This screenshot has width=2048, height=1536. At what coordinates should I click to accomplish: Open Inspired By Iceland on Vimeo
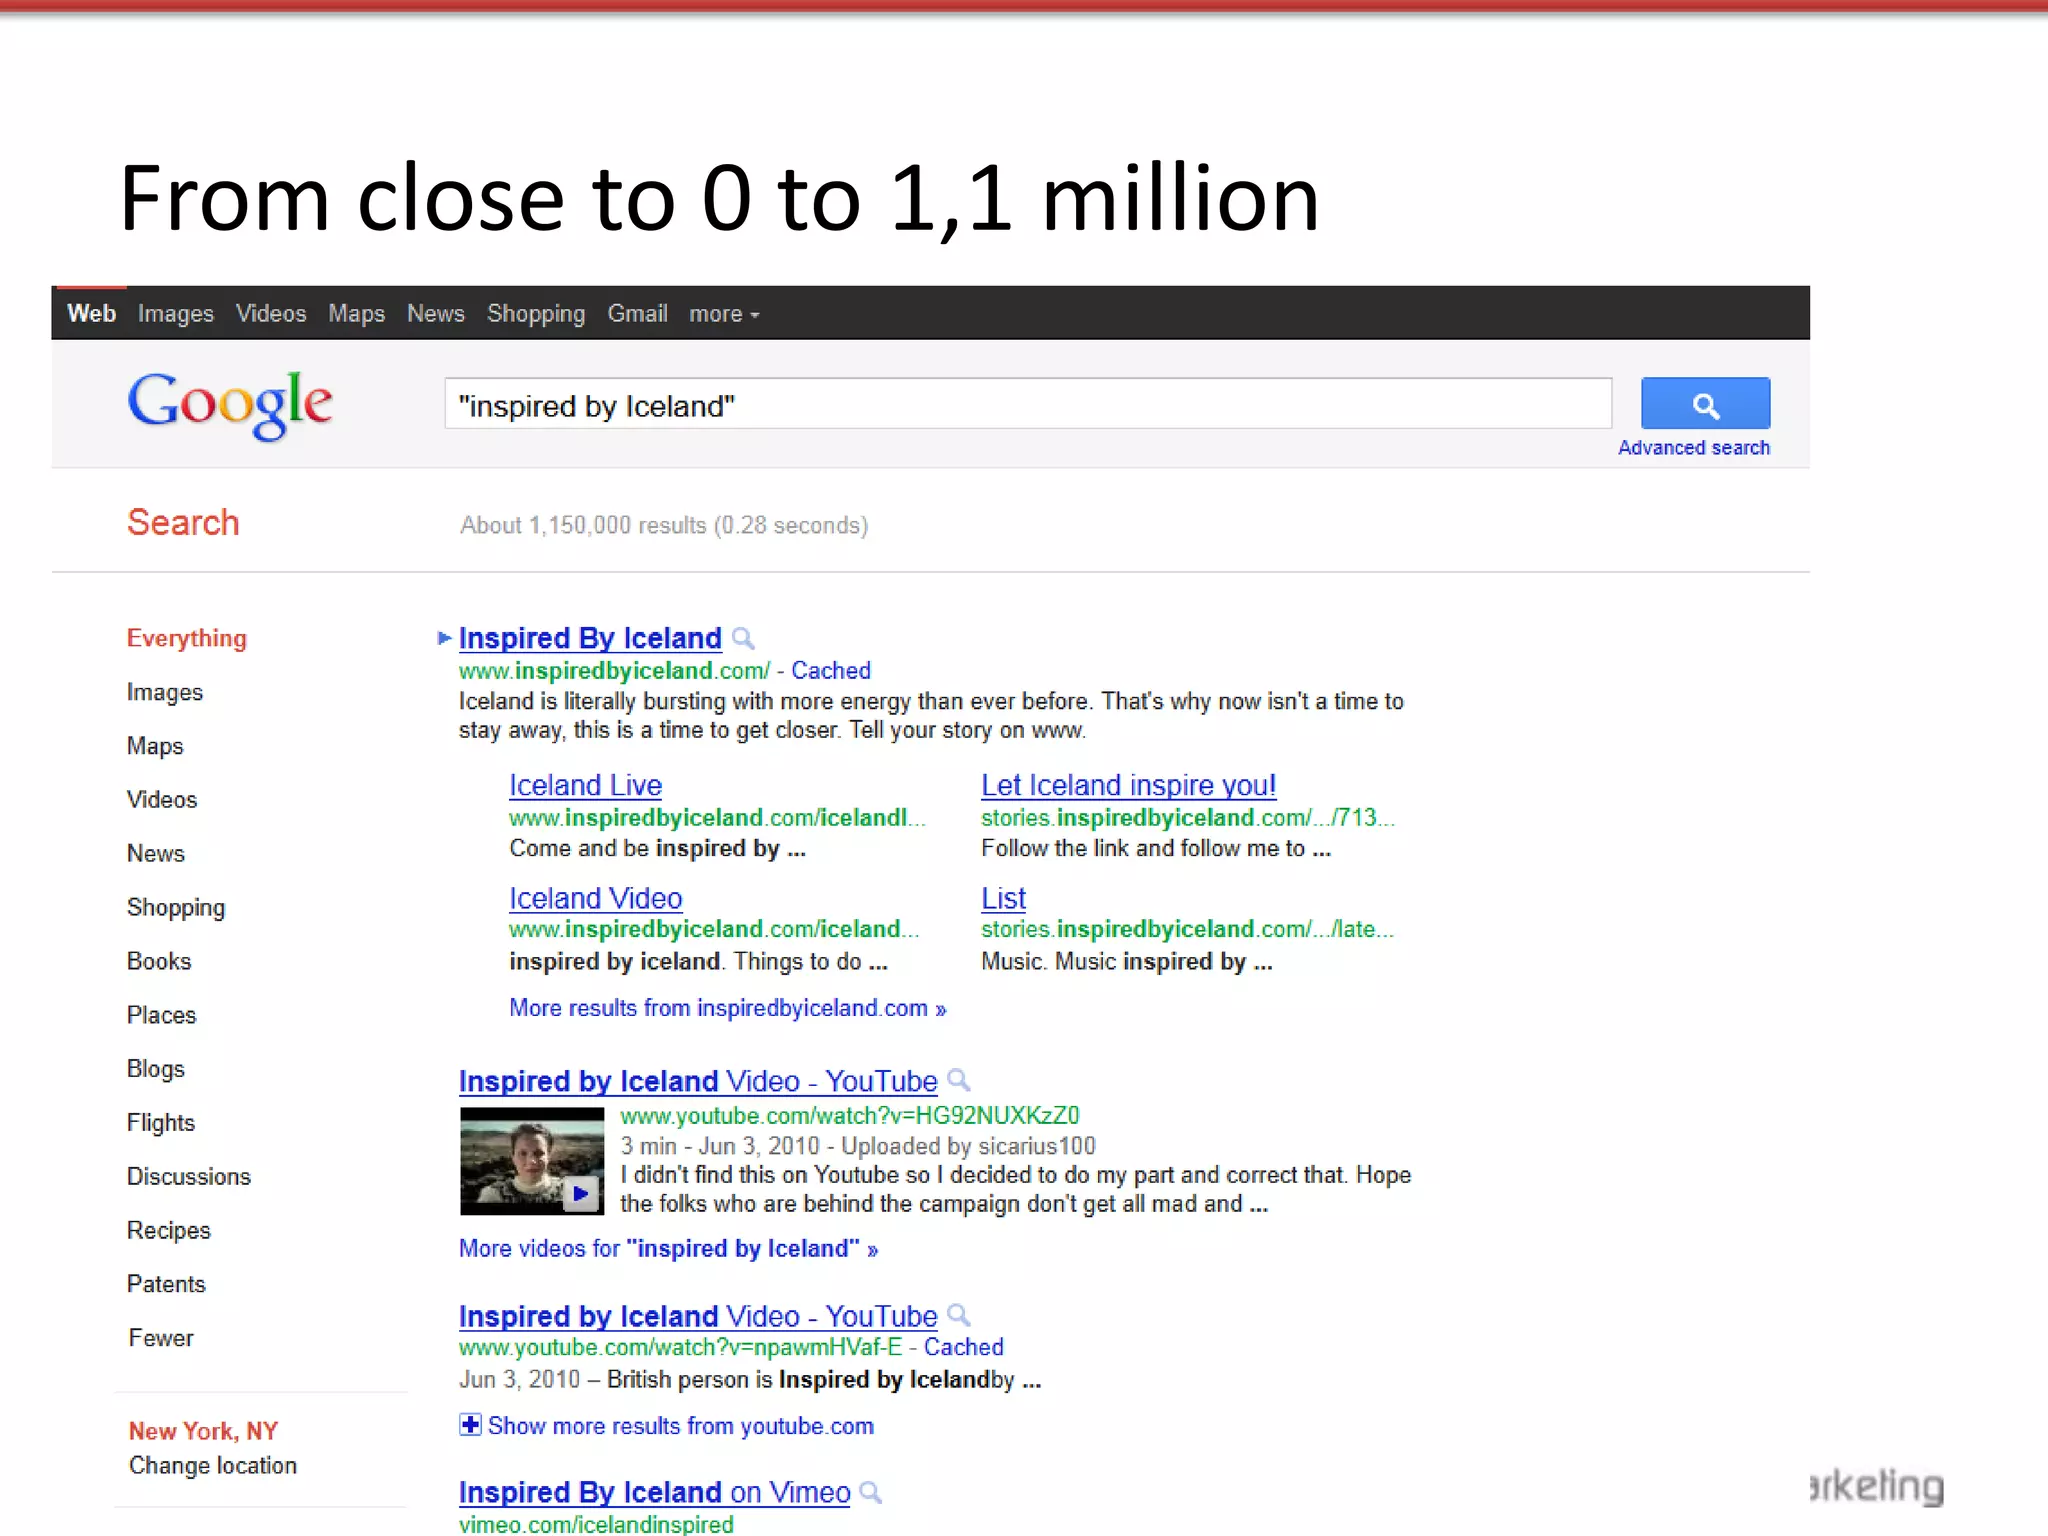tap(655, 1493)
